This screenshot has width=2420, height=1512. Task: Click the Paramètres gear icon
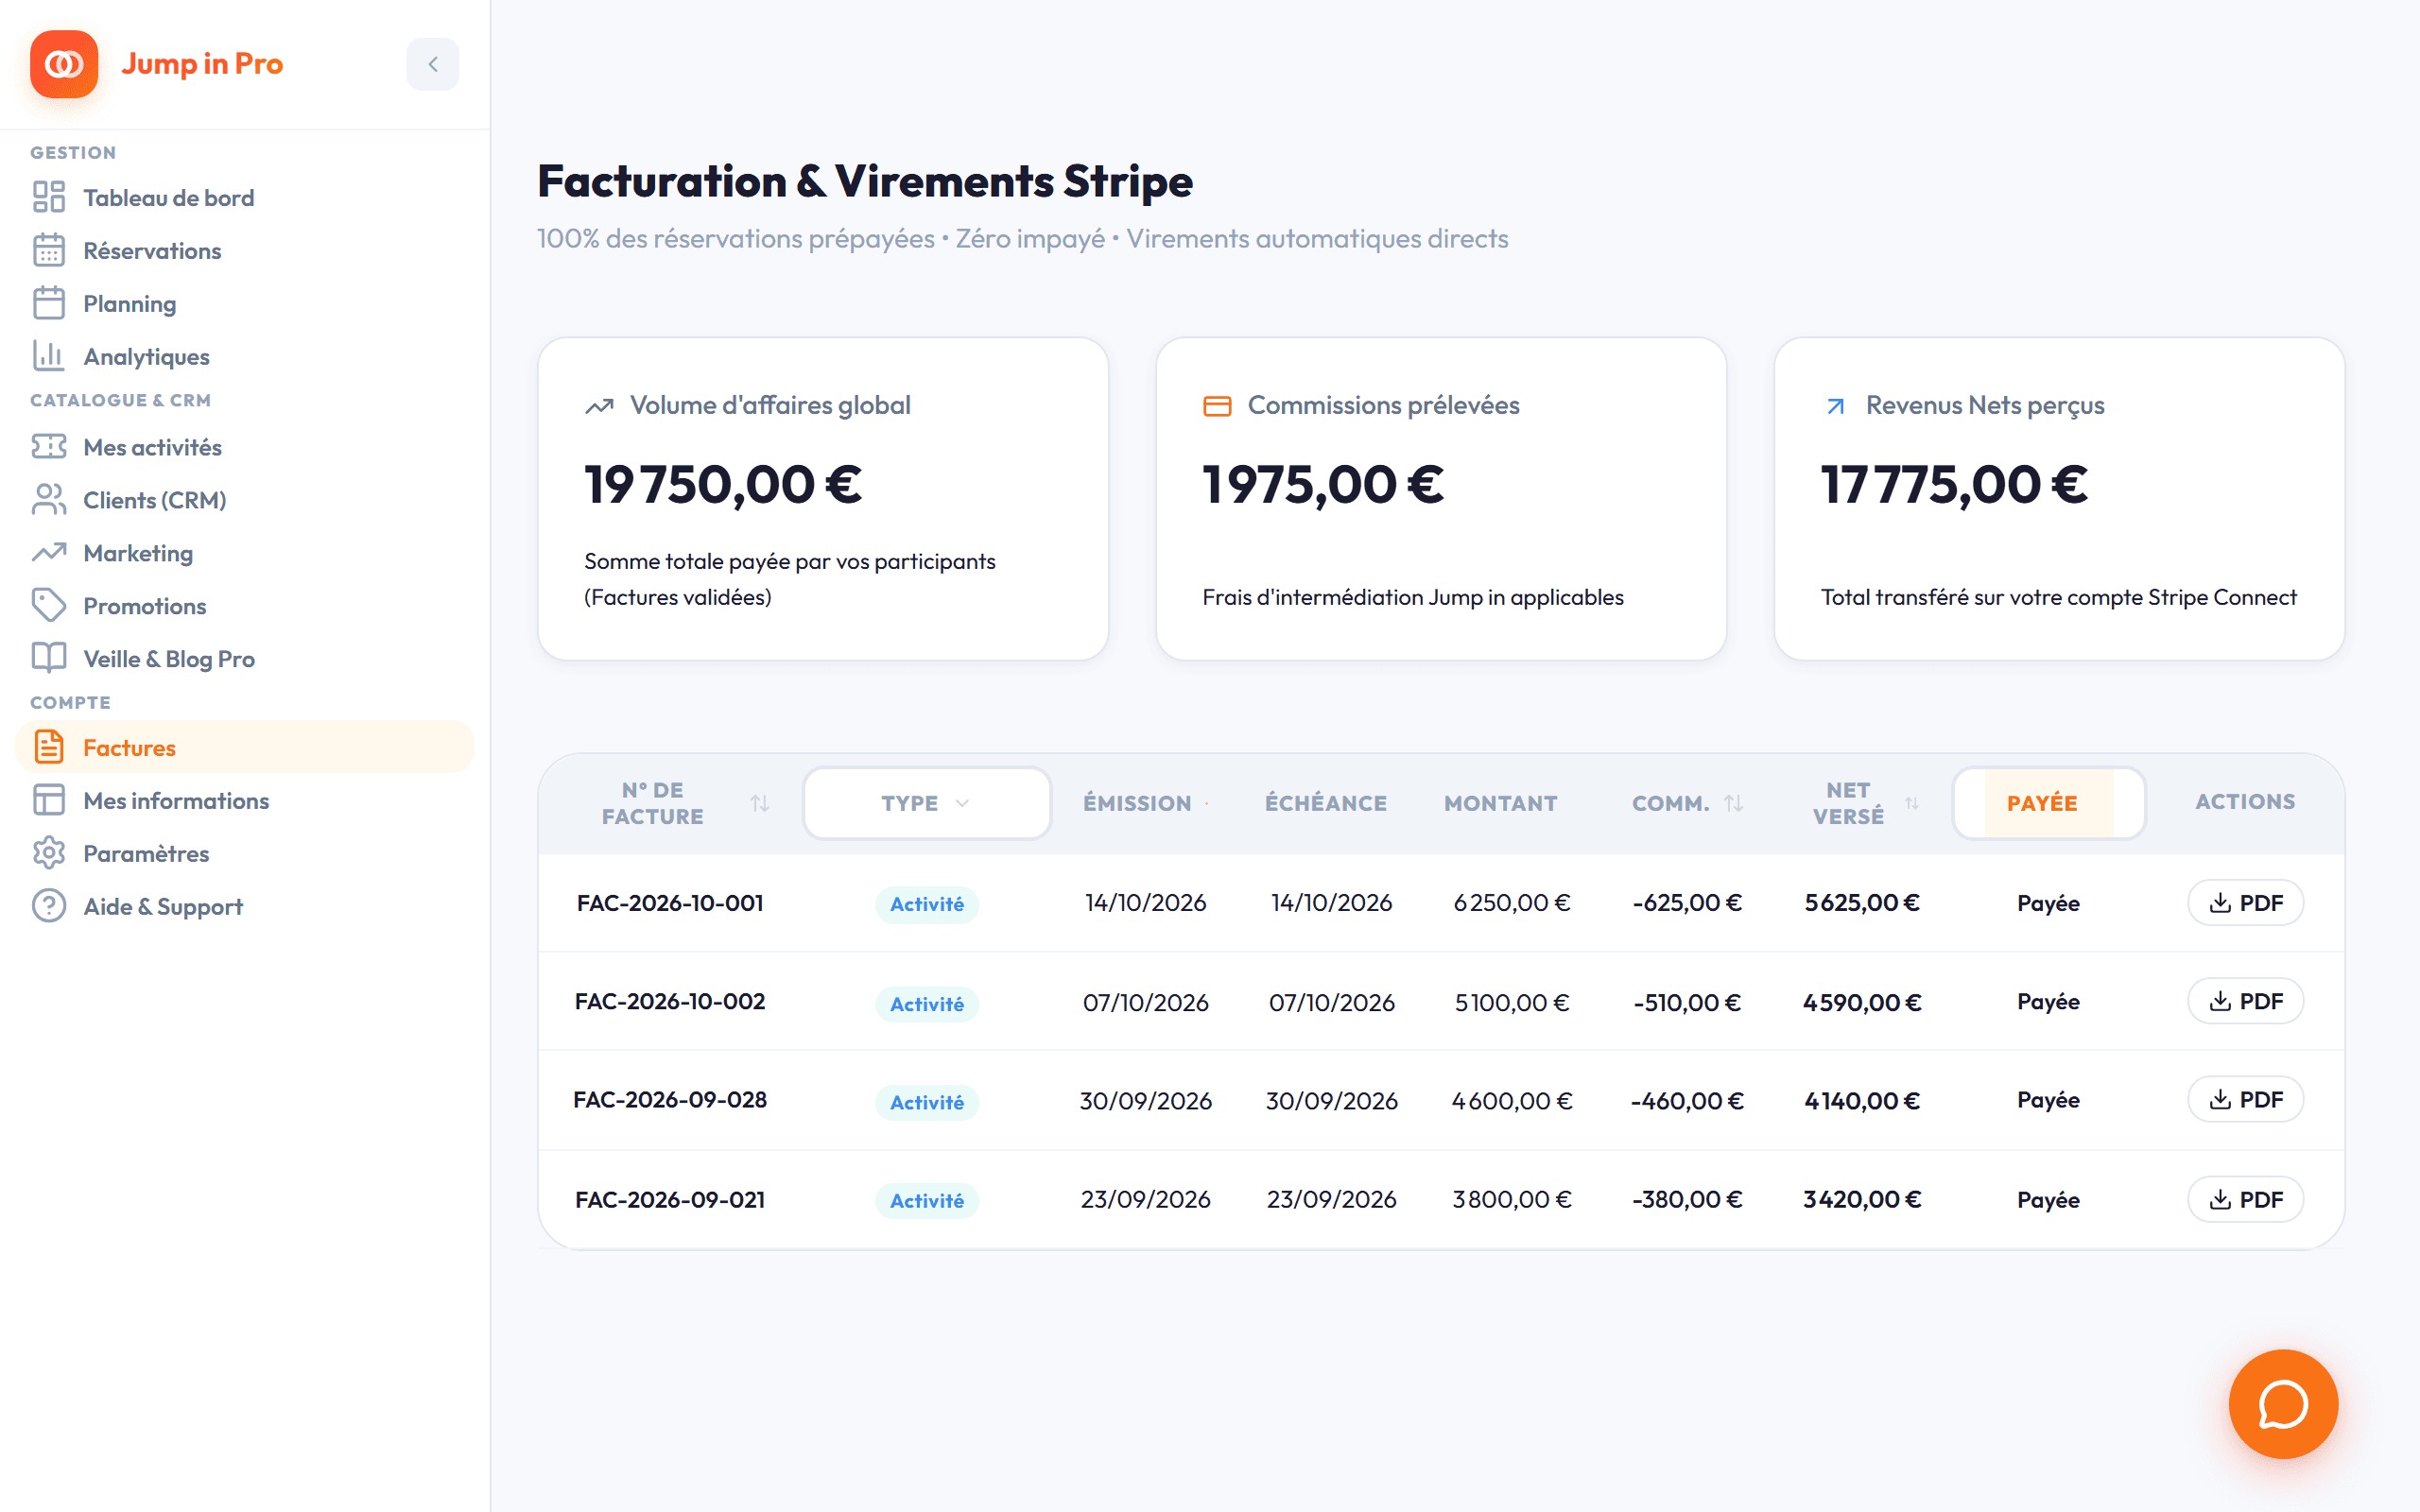[49, 853]
